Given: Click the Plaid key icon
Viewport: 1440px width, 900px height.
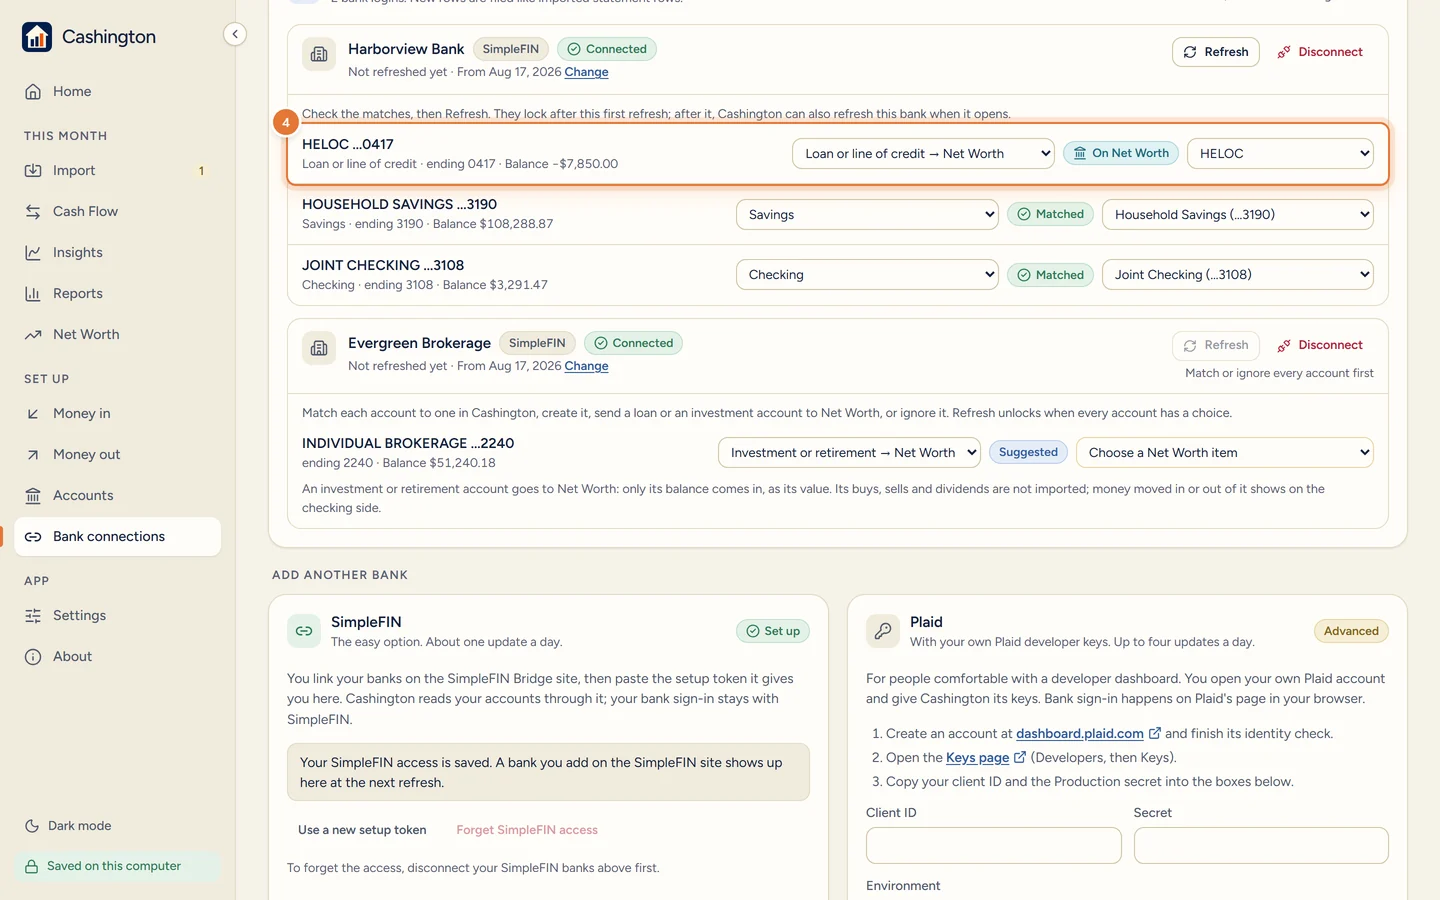Looking at the screenshot, I should [x=883, y=631].
